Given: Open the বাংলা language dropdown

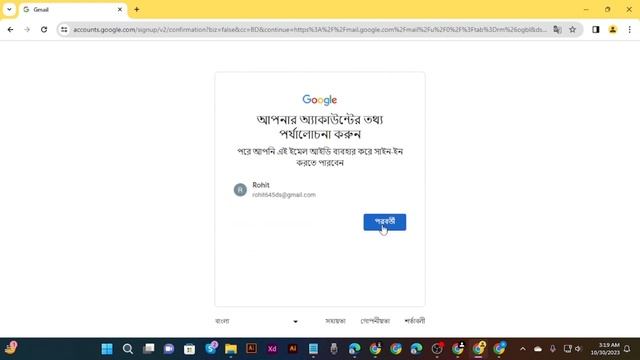Looking at the screenshot, I should (x=256, y=321).
